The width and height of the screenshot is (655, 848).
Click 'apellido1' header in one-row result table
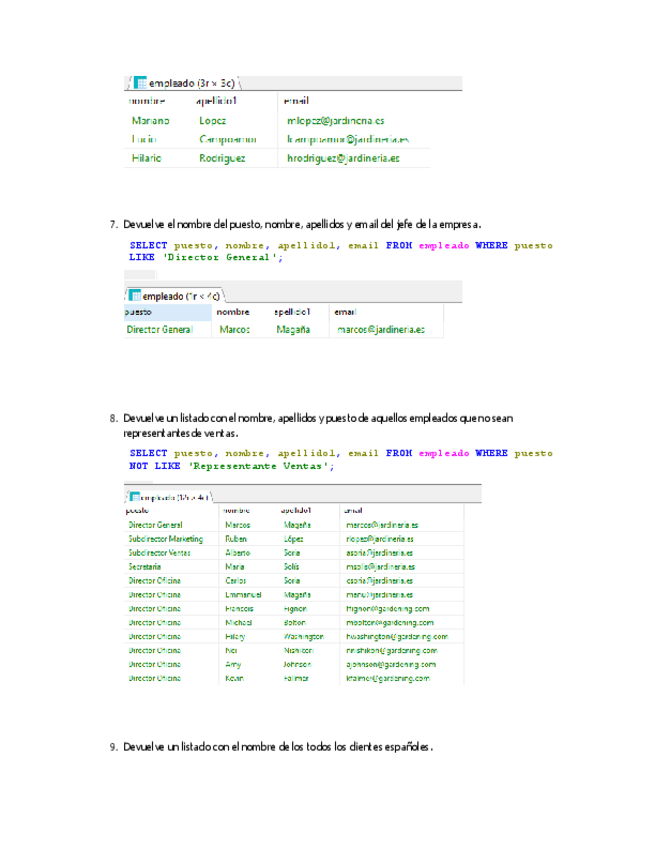(292, 312)
